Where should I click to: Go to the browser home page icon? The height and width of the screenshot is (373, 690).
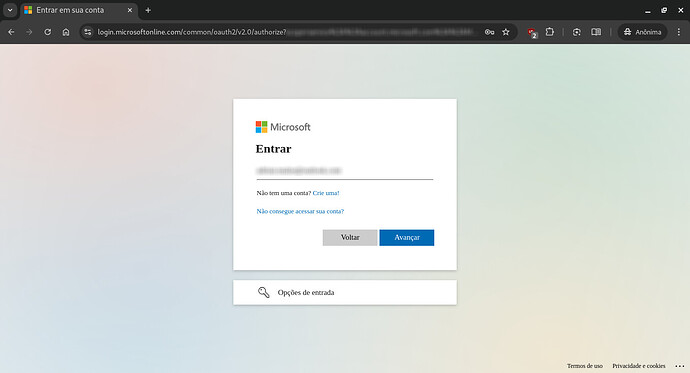tap(66, 32)
